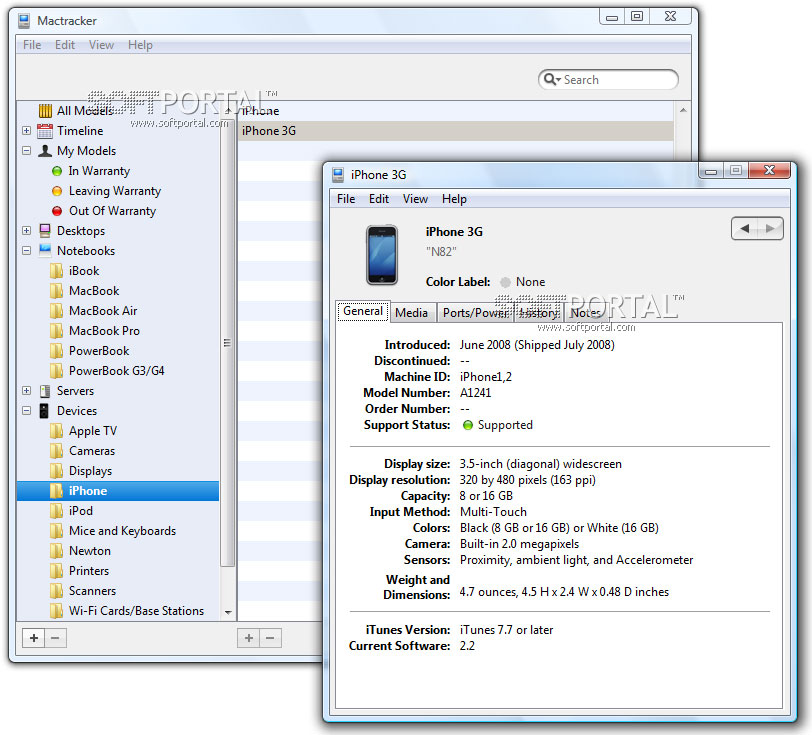812x735 pixels.
Task: Select iPhone 3G row in list
Action: [x=456, y=131]
